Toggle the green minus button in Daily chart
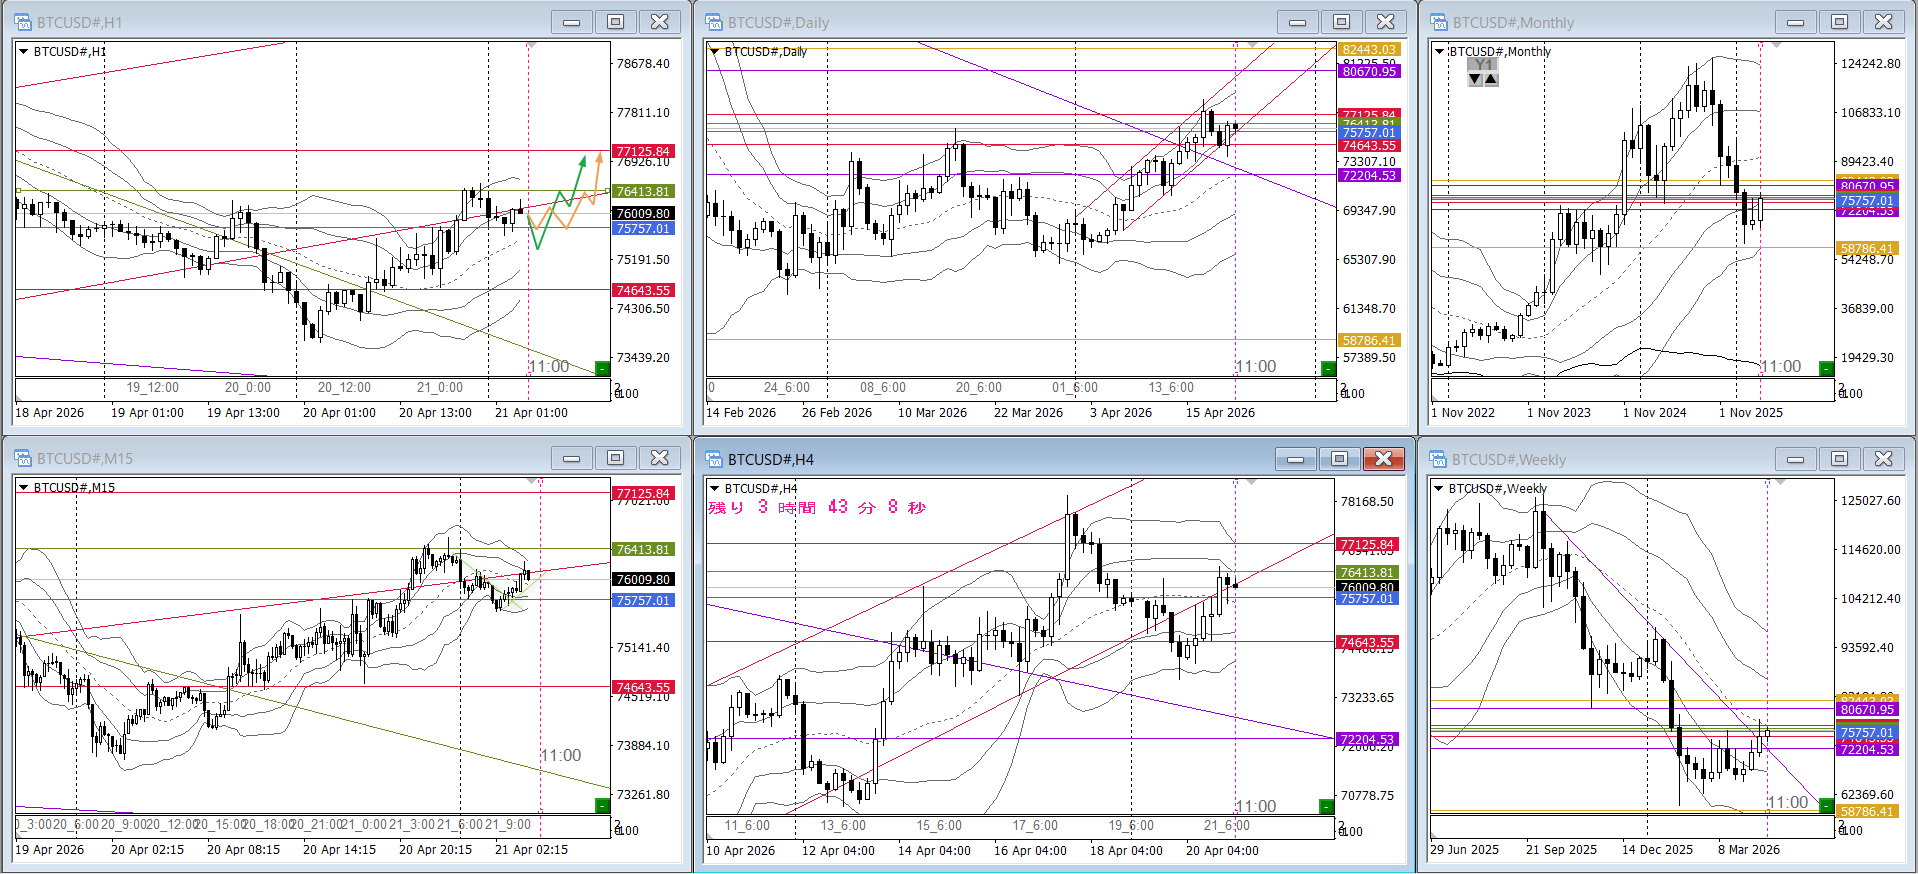This screenshot has height=874, width=1918. (x=1327, y=368)
